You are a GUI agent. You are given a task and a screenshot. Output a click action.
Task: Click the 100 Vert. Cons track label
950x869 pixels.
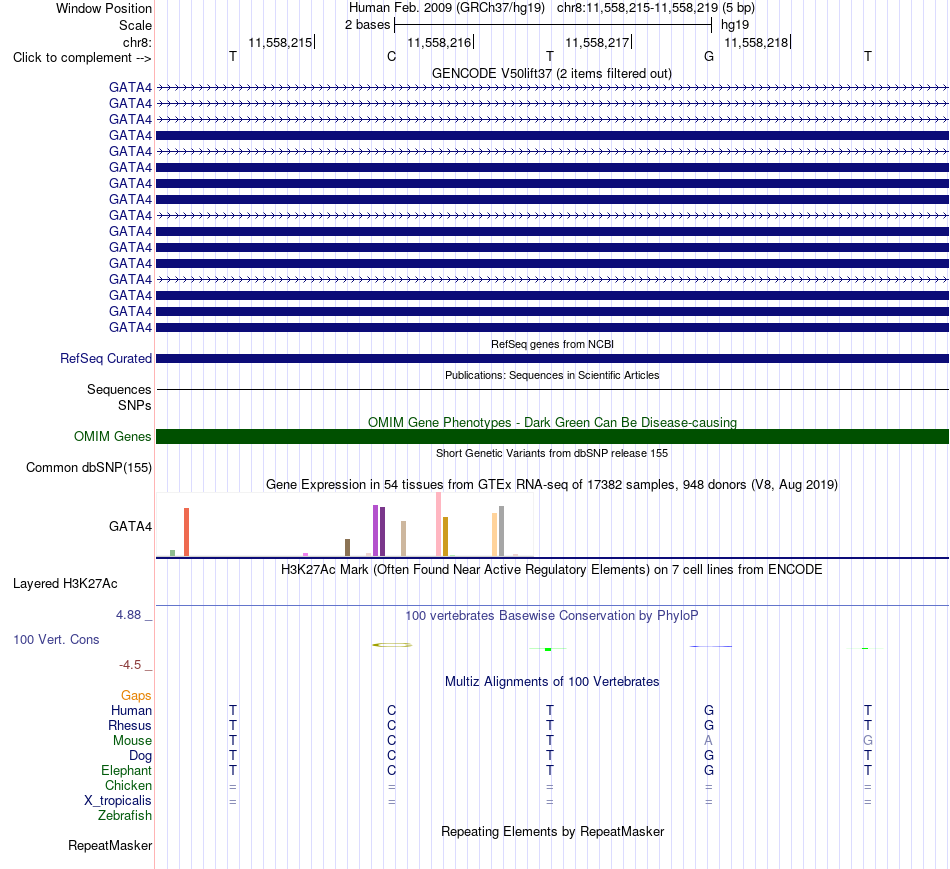56,639
